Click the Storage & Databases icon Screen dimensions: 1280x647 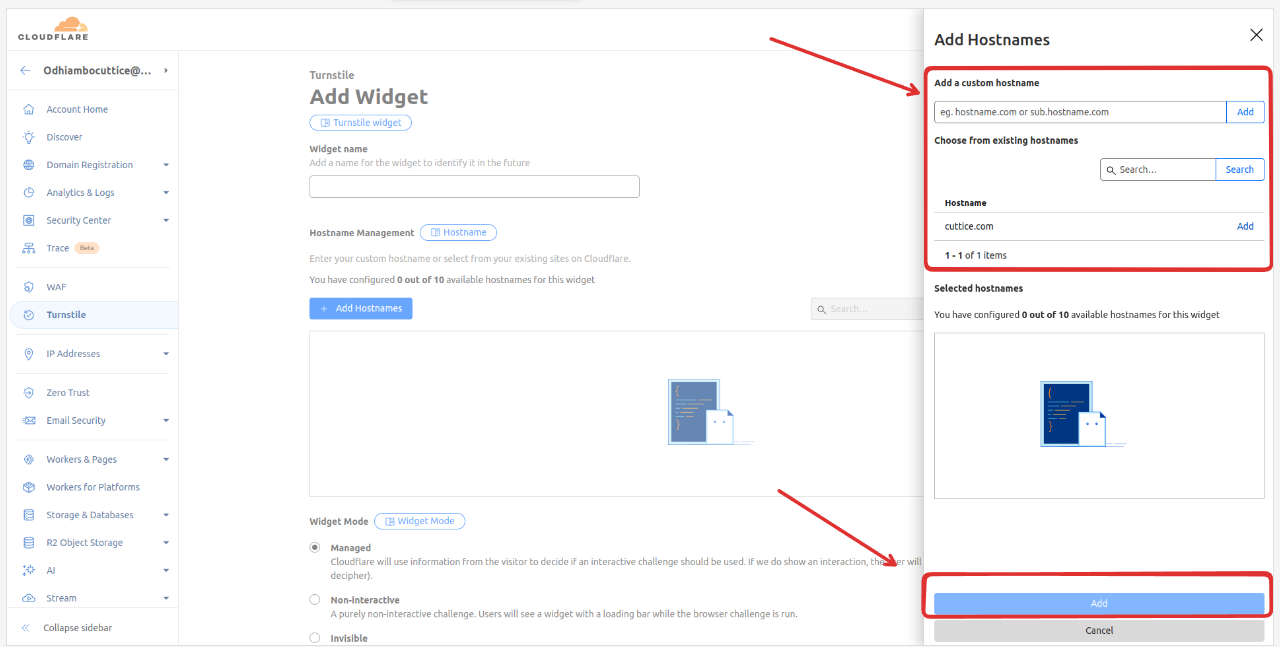tap(28, 515)
